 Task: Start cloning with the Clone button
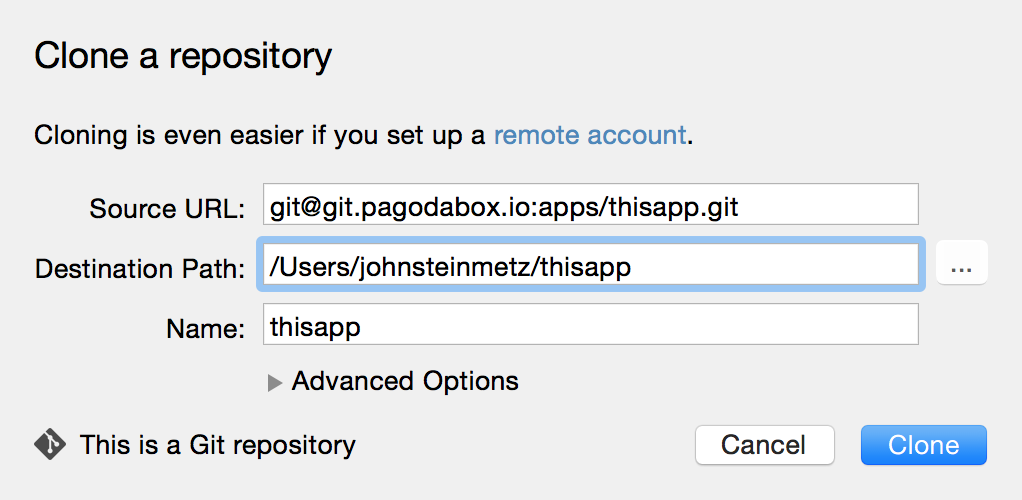pyautogui.click(x=923, y=445)
